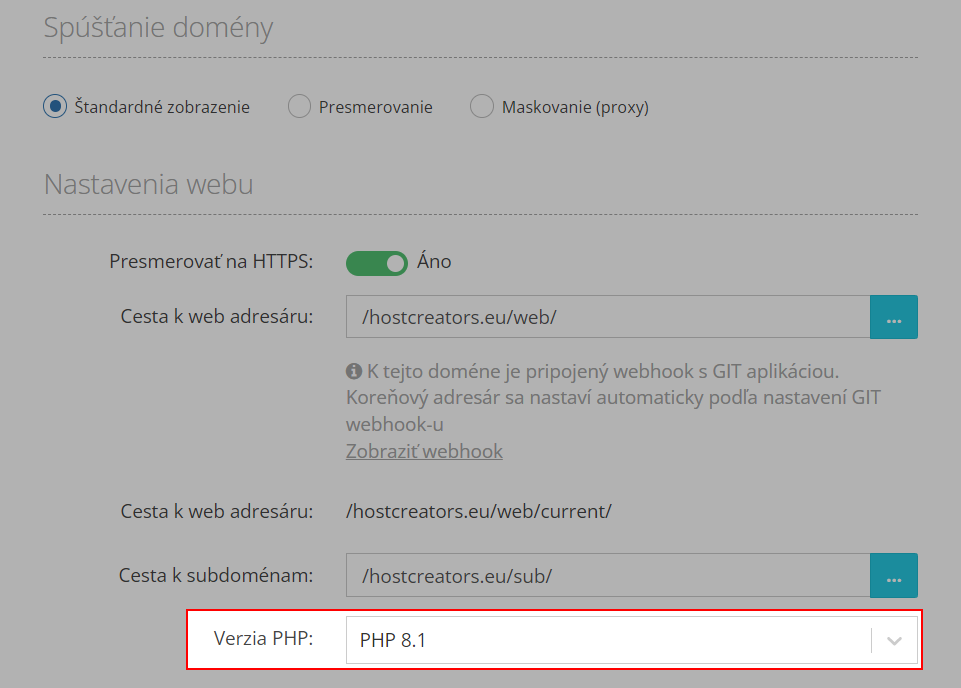Viewport: 961px width, 688px height.
Task: Open the Verzia PHP dropdown showing PHP 8.1
Action: pos(631,640)
